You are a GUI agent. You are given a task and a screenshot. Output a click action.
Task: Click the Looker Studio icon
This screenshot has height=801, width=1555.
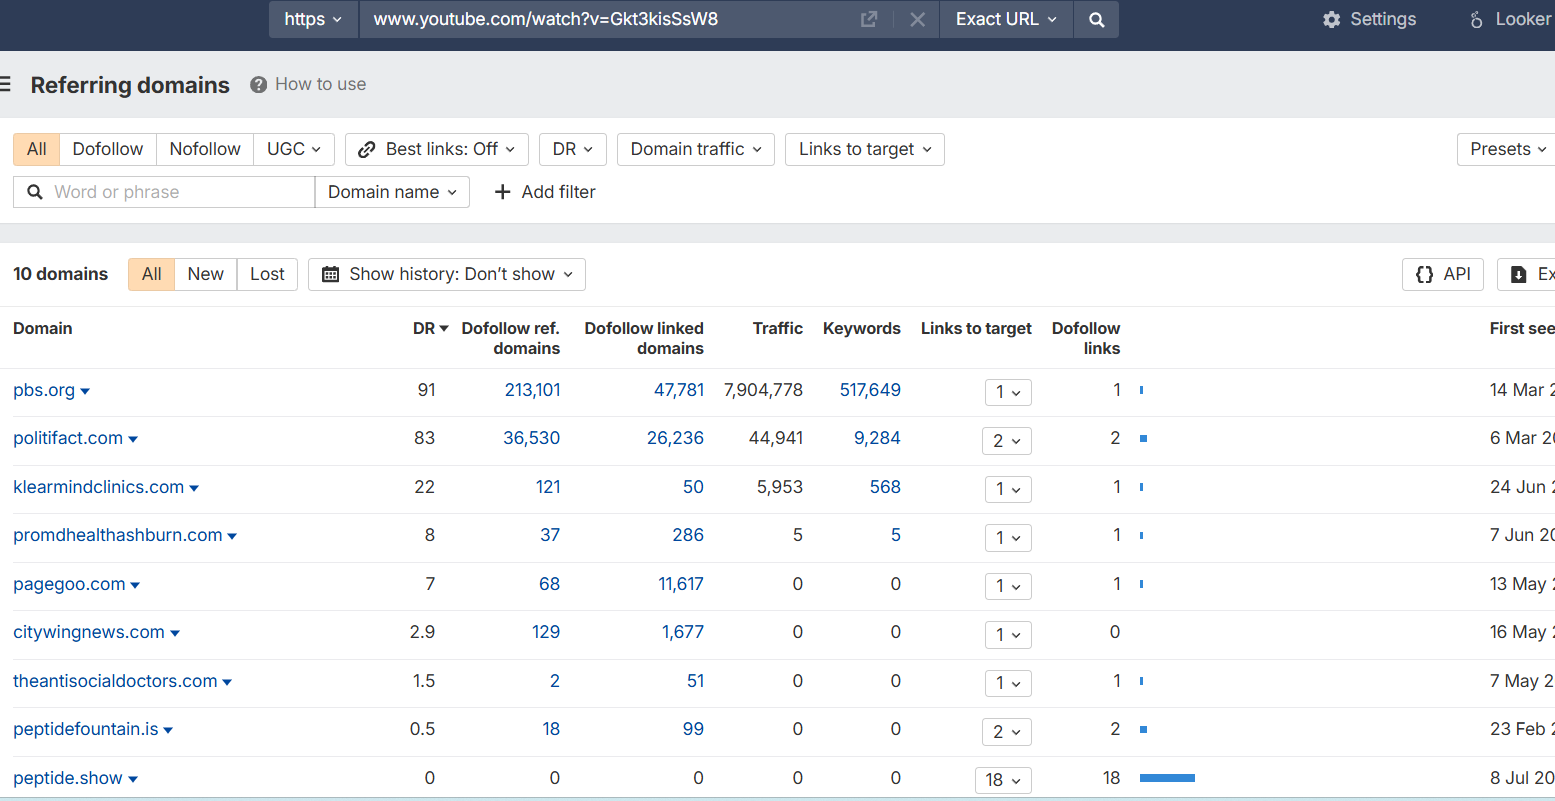1476,19
